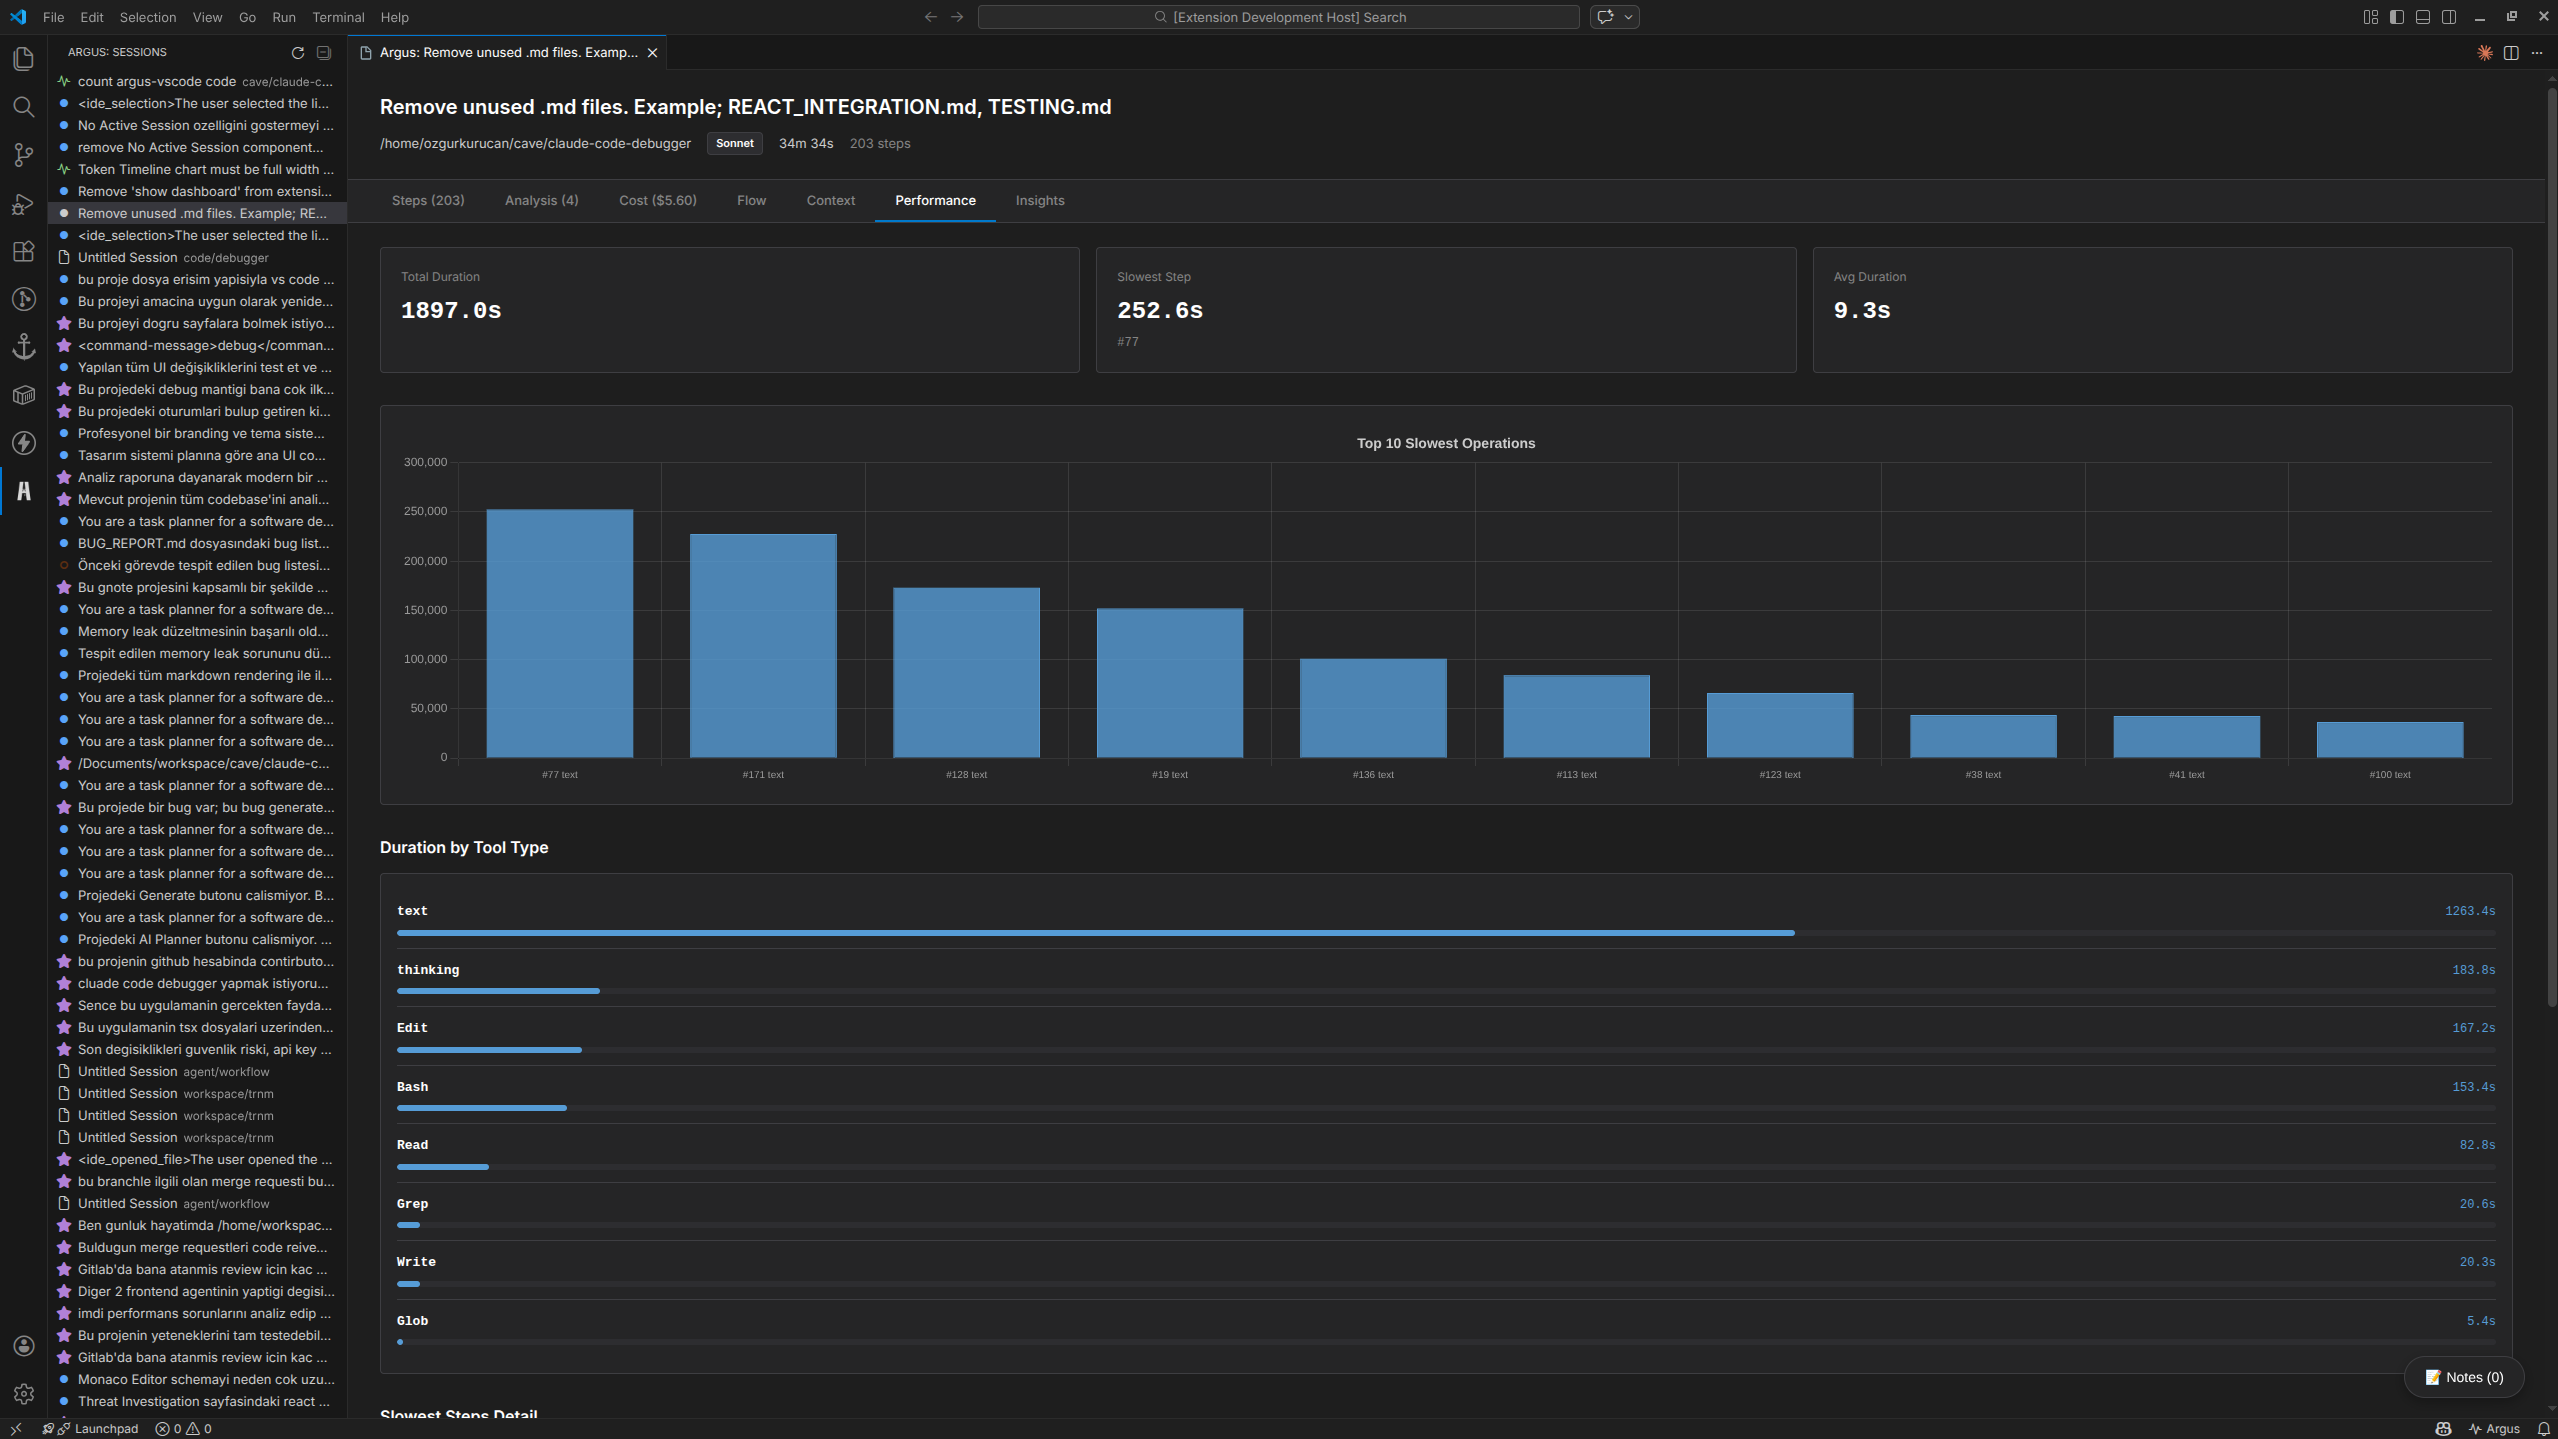This screenshot has height=1439, width=2558.
Task: Open notifications via the bell icon
Action: 2543,1428
